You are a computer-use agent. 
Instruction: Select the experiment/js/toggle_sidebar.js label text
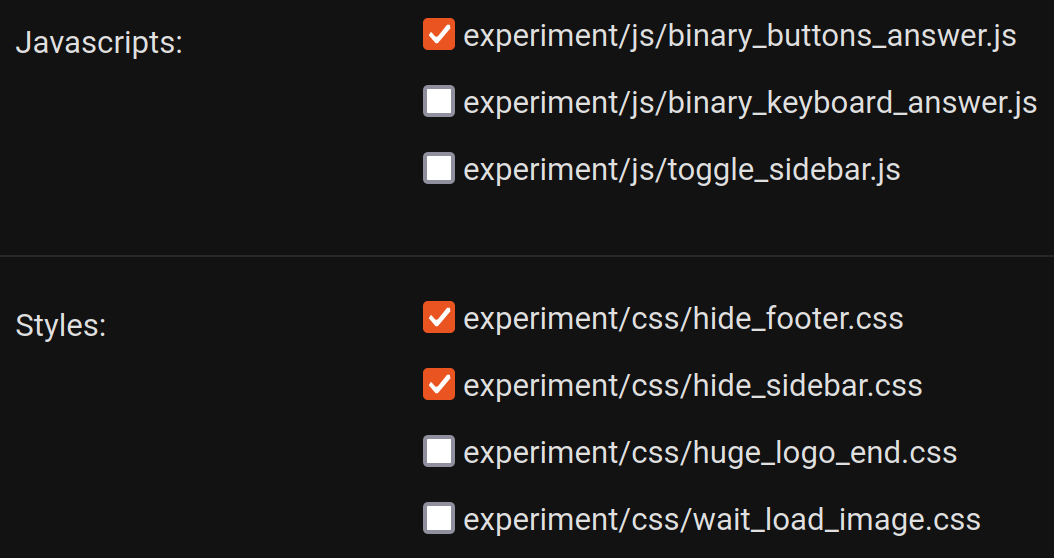pos(682,170)
